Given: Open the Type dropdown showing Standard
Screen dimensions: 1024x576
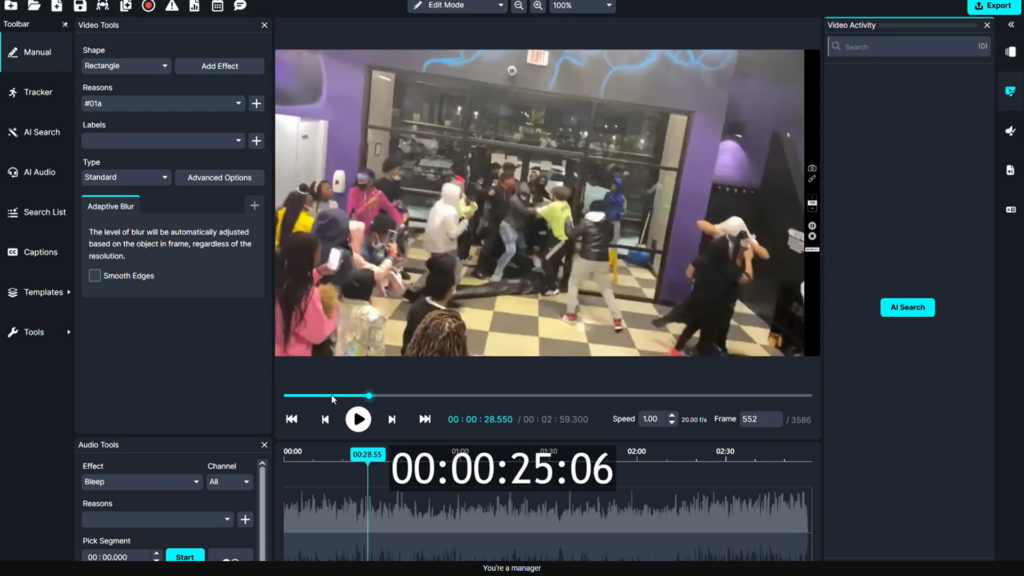Looking at the screenshot, I should pyautogui.click(x=126, y=178).
